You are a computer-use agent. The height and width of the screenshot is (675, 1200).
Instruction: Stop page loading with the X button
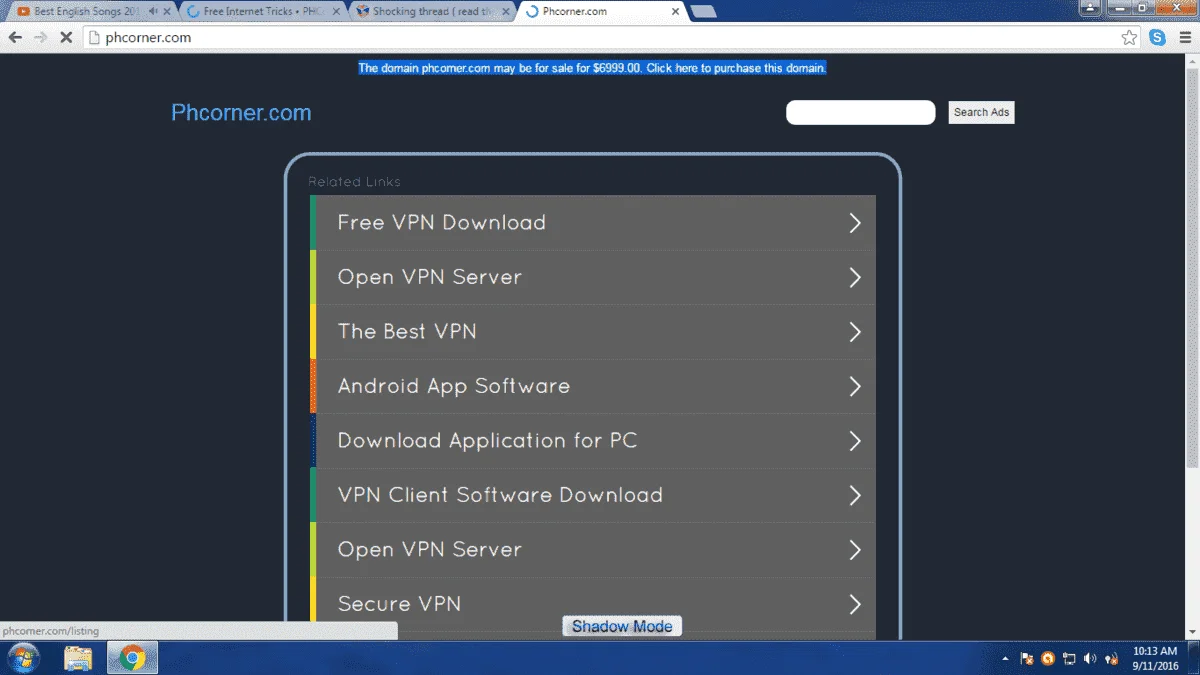[x=65, y=37]
